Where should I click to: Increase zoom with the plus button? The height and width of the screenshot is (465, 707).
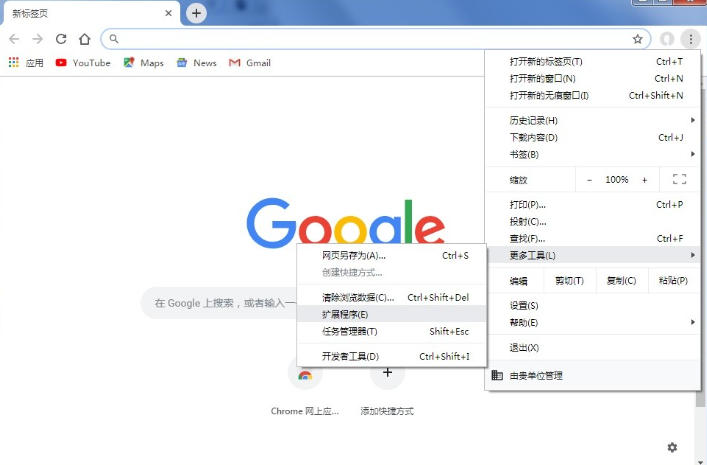point(644,179)
